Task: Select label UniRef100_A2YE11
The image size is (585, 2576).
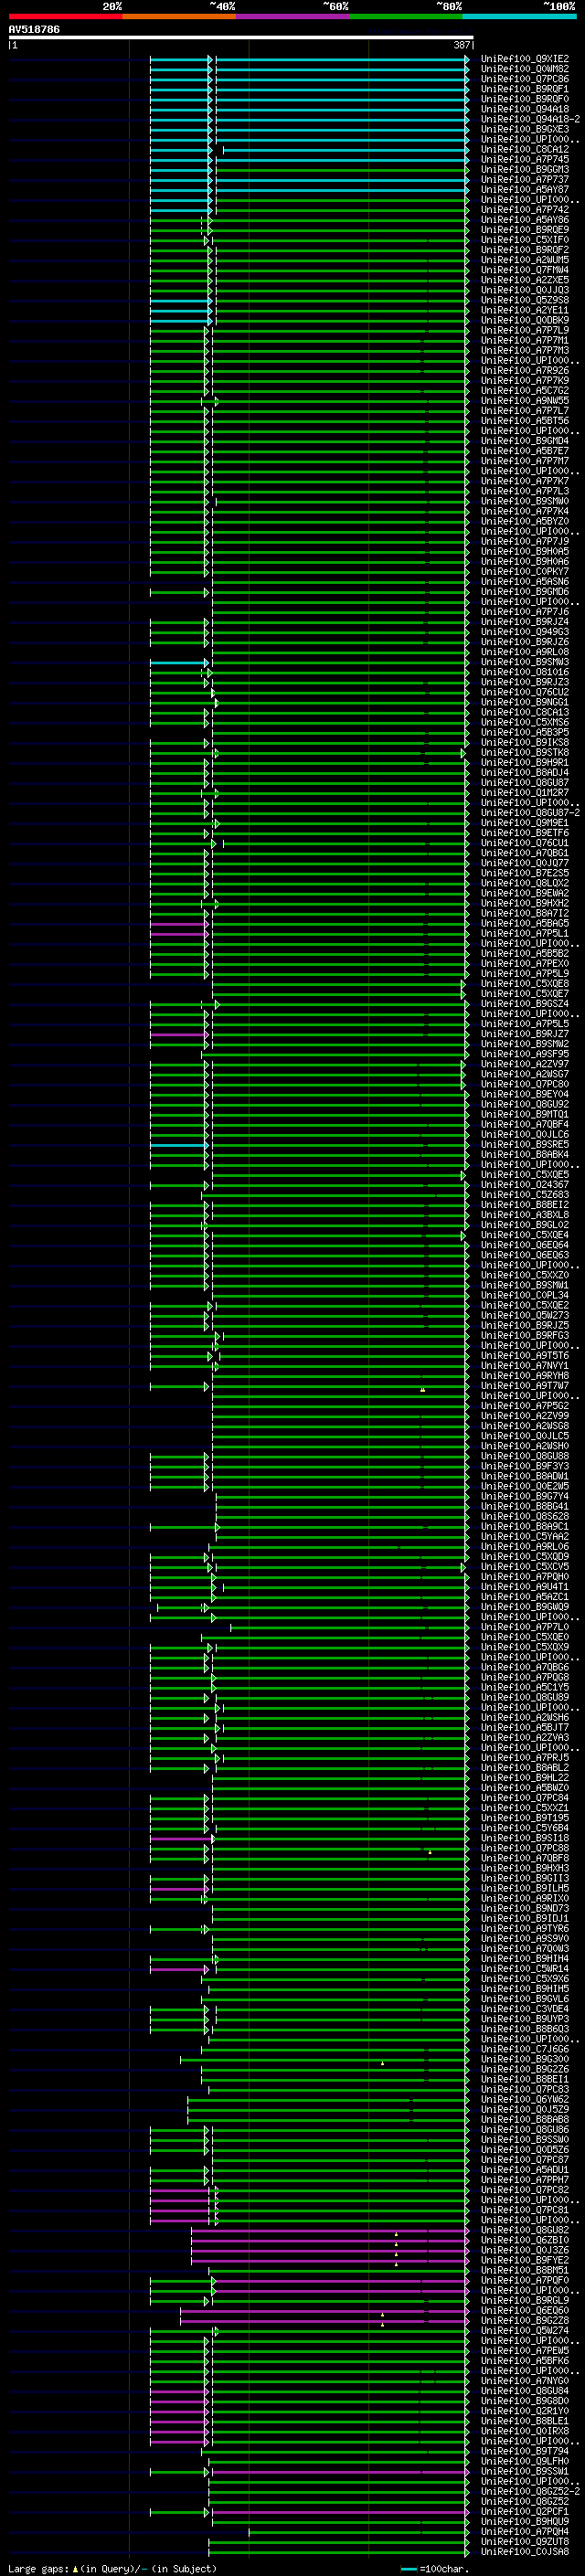Action: pyautogui.click(x=524, y=310)
